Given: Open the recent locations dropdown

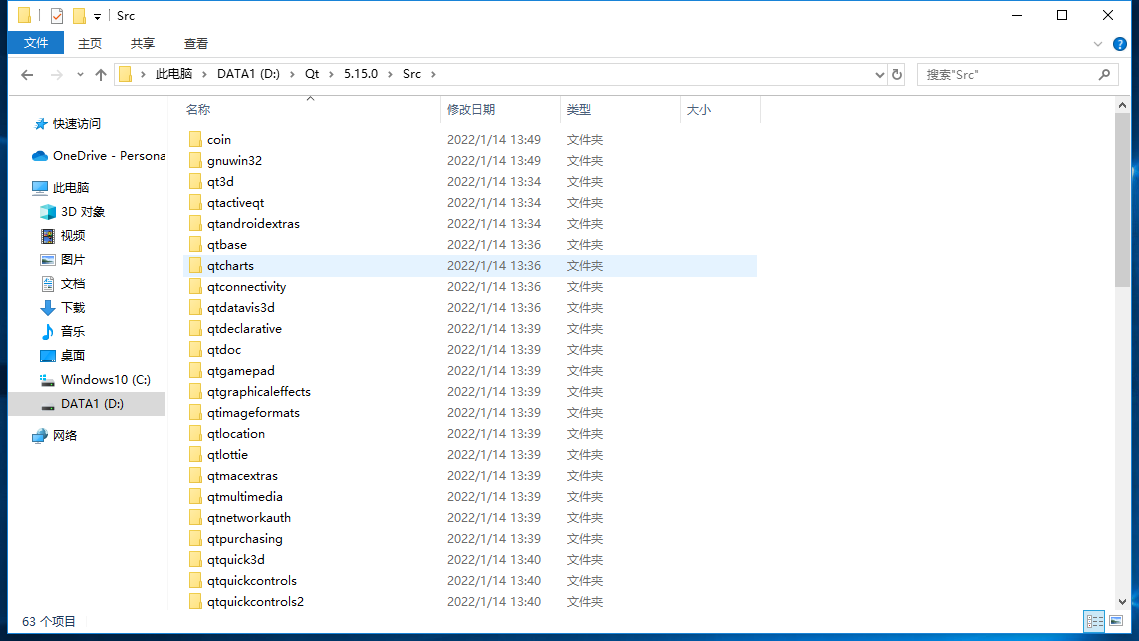Looking at the screenshot, I should coord(80,74).
